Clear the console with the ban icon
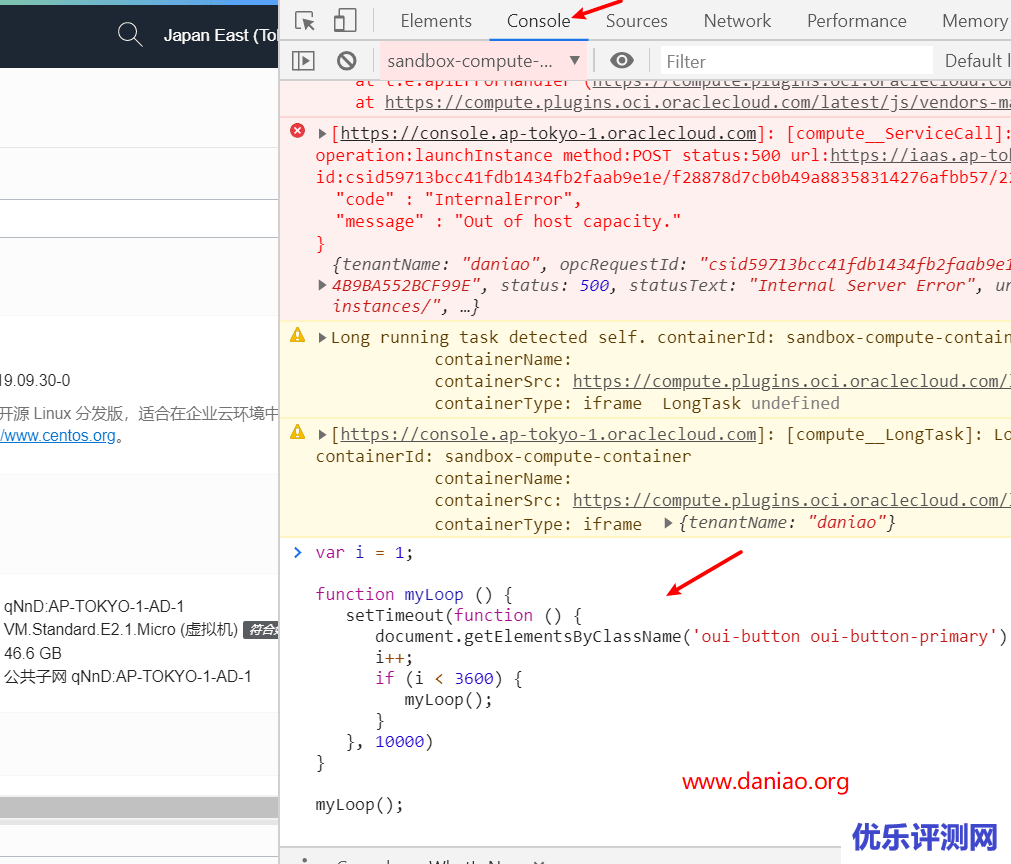The width and height of the screenshot is (1011, 864). [x=346, y=61]
